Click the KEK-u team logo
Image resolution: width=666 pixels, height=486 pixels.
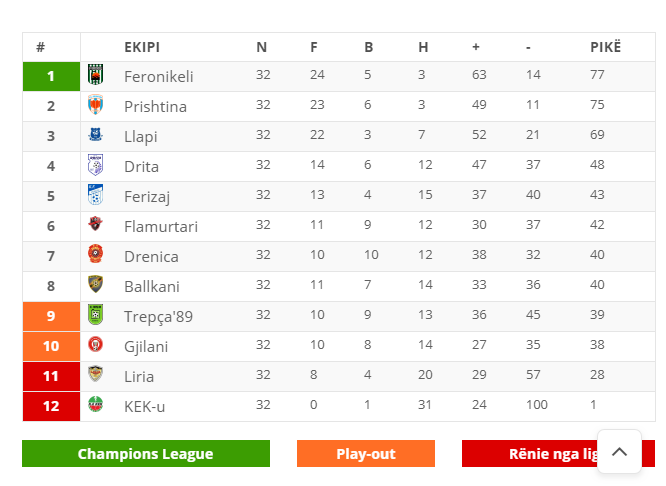pos(96,404)
